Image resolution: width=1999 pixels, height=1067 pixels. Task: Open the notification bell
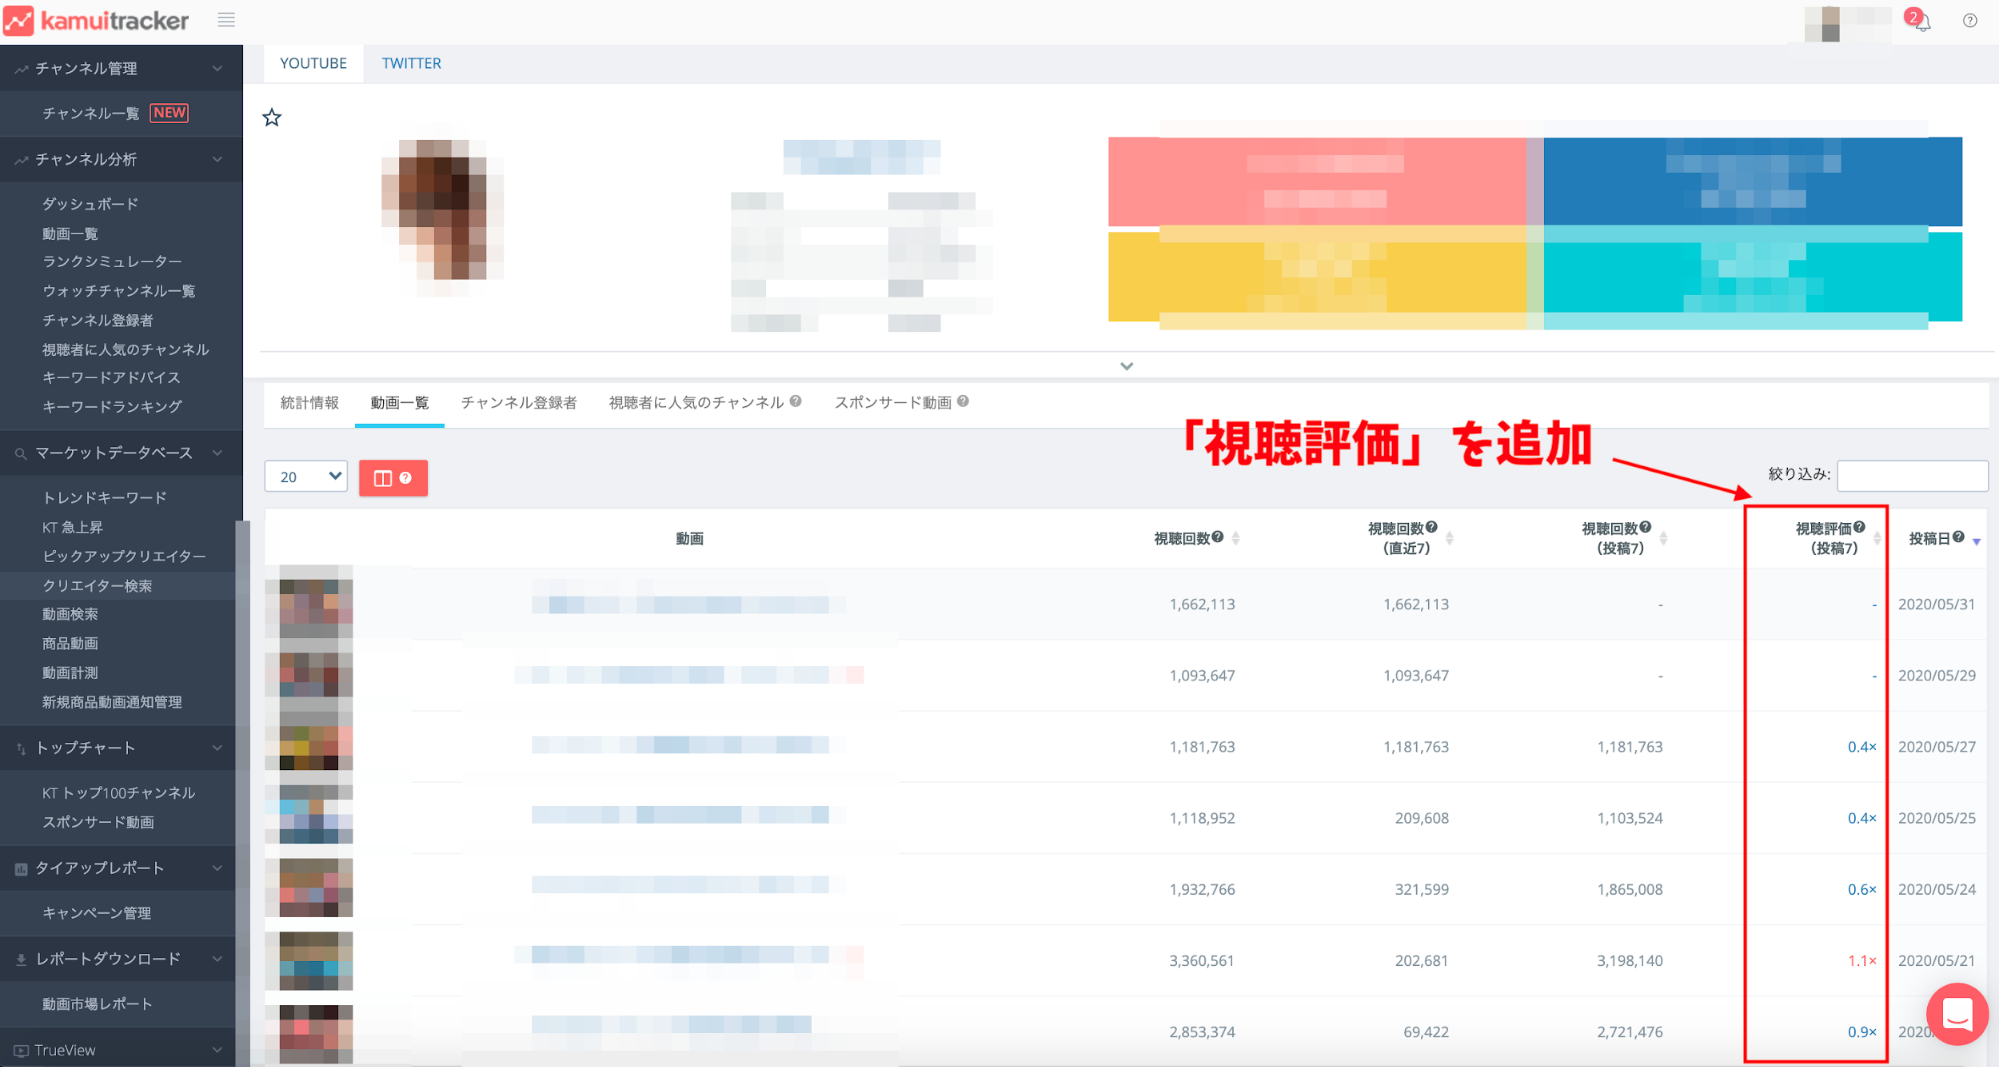pyautogui.click(x=1921, y=21)
